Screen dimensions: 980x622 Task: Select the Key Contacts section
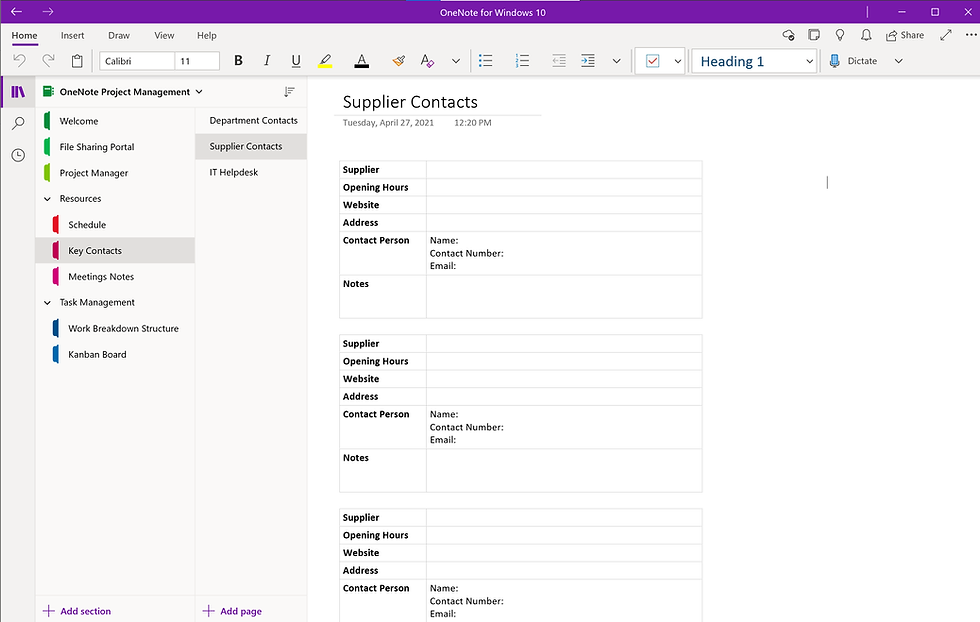tap(115, 251)
